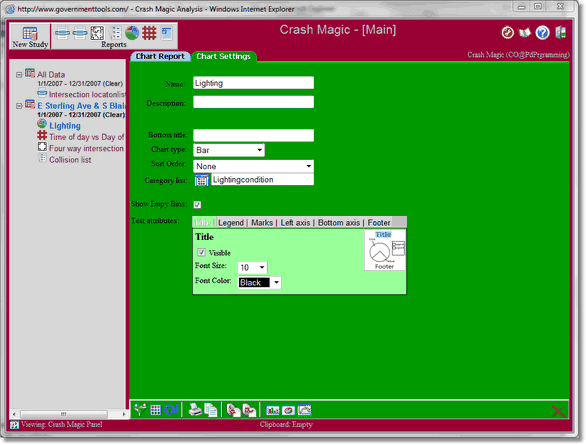
Task: Collapse the E Sterling Ave tree node
Action: click(19, 106)
